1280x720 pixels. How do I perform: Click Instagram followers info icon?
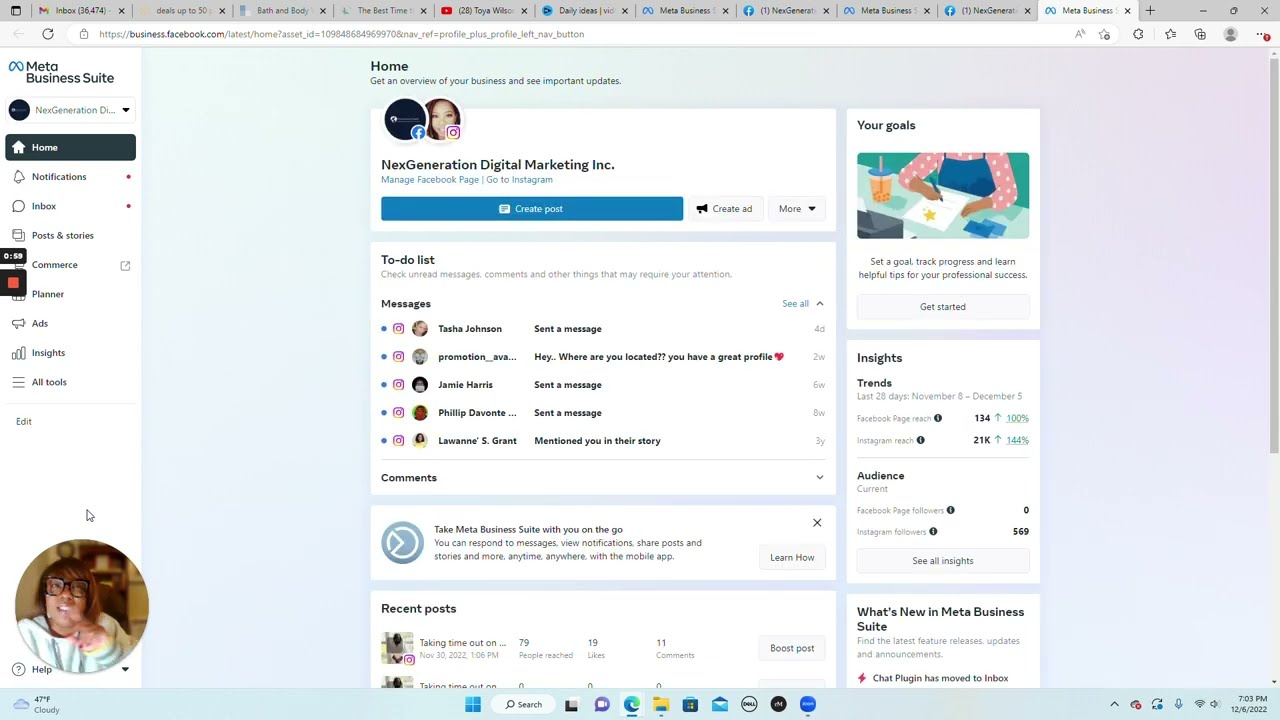coord(934,532)
